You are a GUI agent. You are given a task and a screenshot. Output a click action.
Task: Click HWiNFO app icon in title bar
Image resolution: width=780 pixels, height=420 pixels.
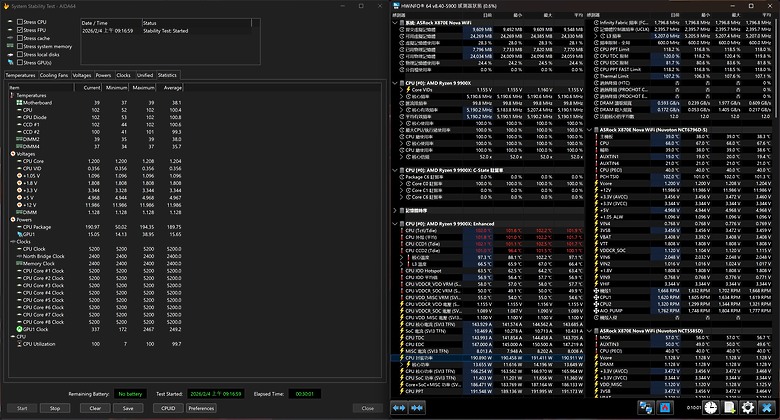tap(396, 6)
